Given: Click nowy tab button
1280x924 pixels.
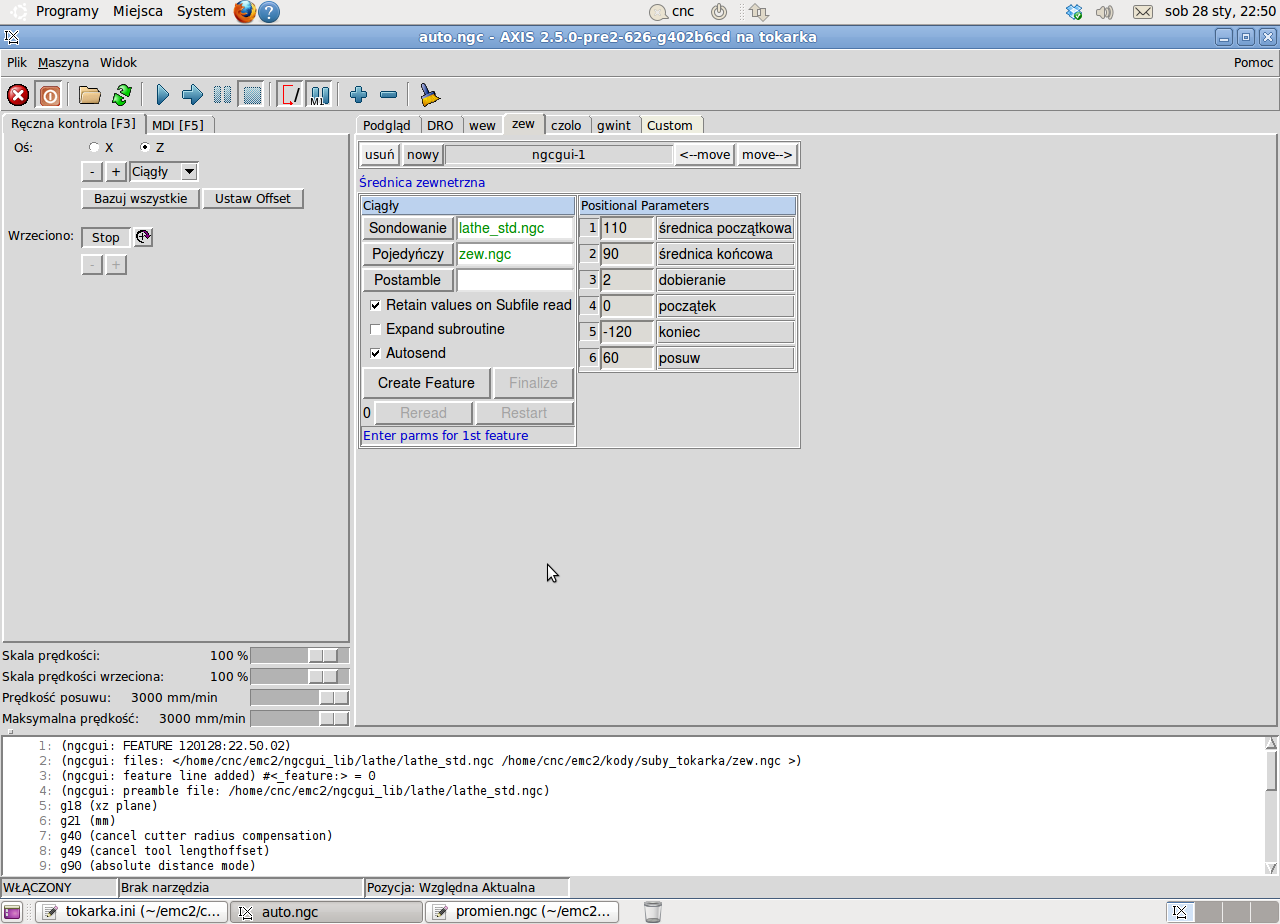Looking at the screenshot, I should pyautogui.click(x=423, y=155).
